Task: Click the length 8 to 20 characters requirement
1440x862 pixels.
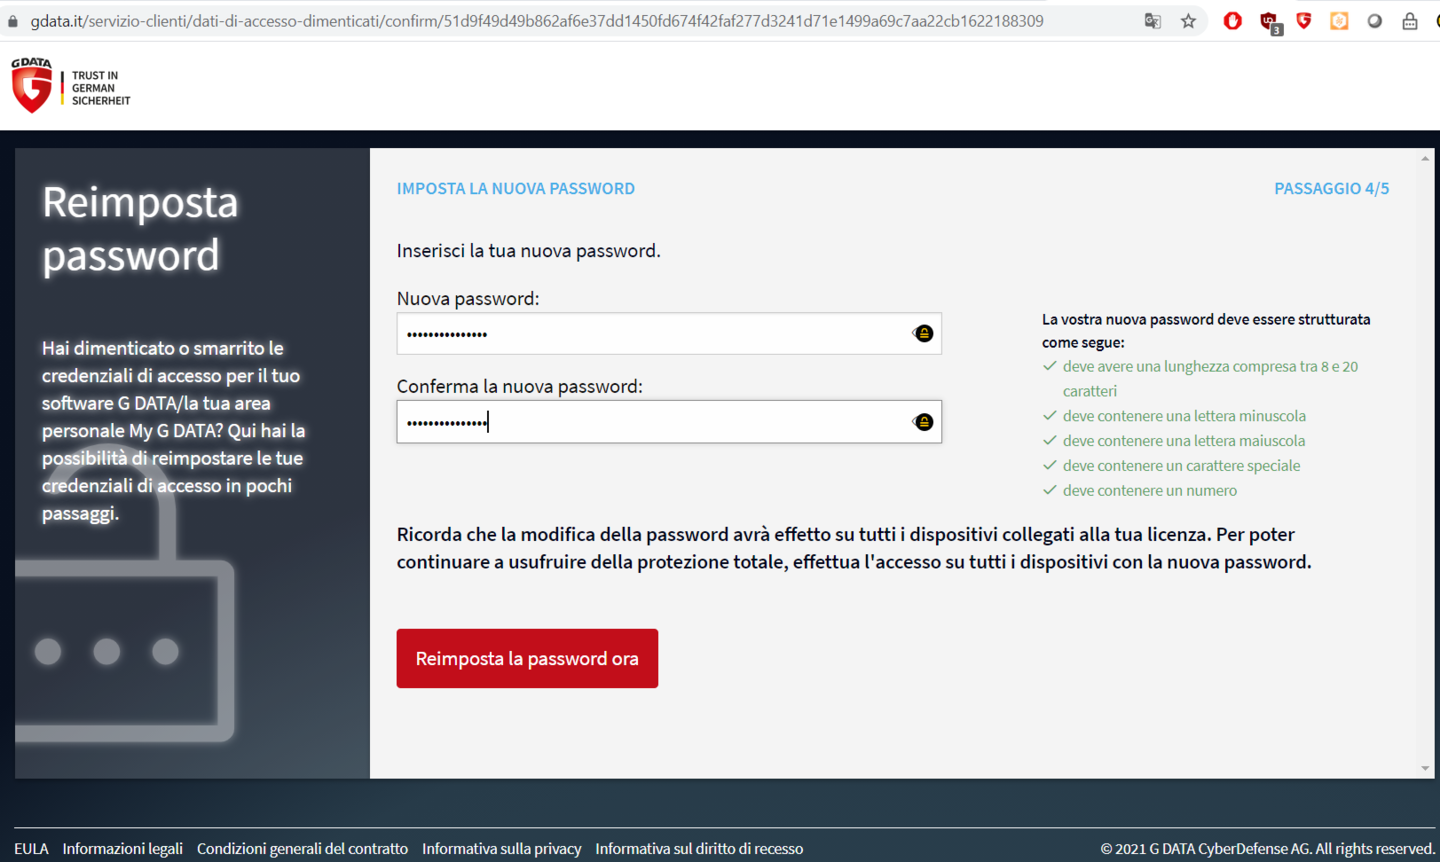Action: [1210, 379]
